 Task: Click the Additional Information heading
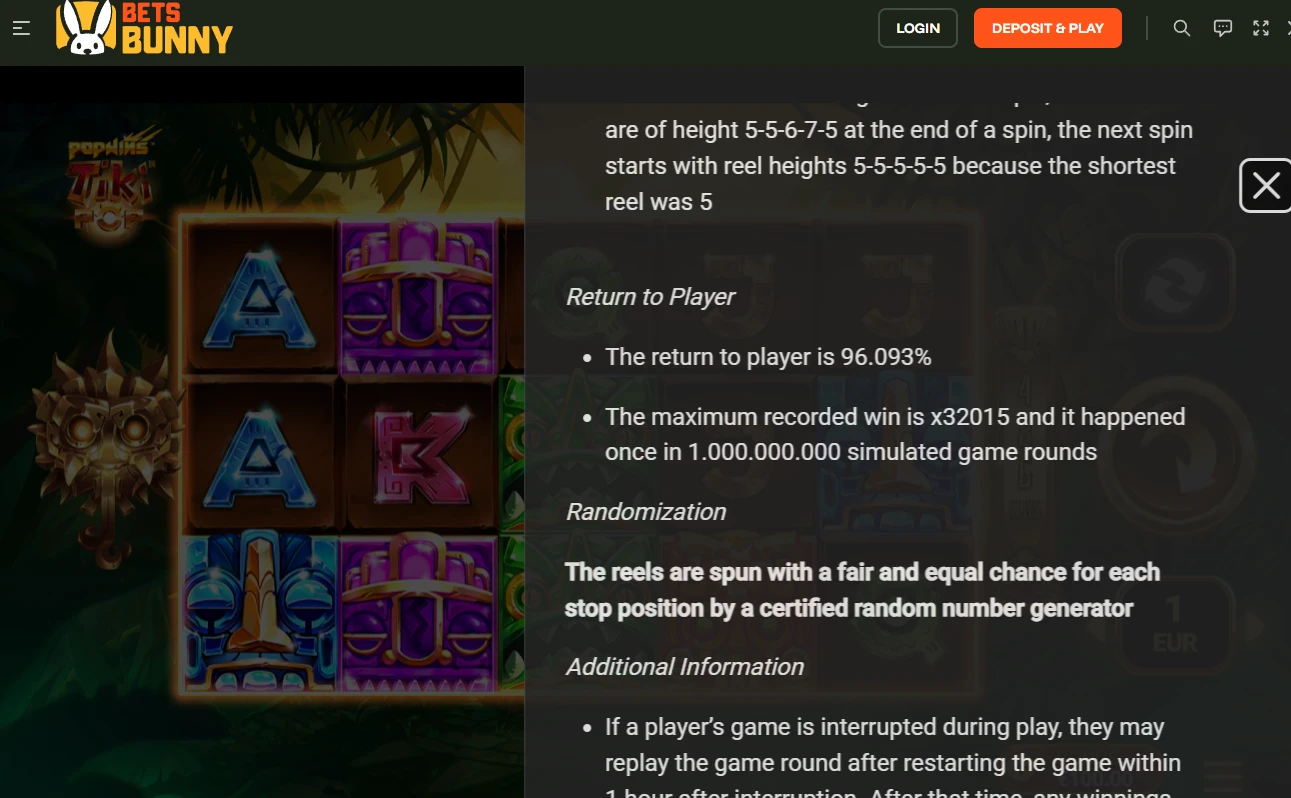tap(685, 667)
